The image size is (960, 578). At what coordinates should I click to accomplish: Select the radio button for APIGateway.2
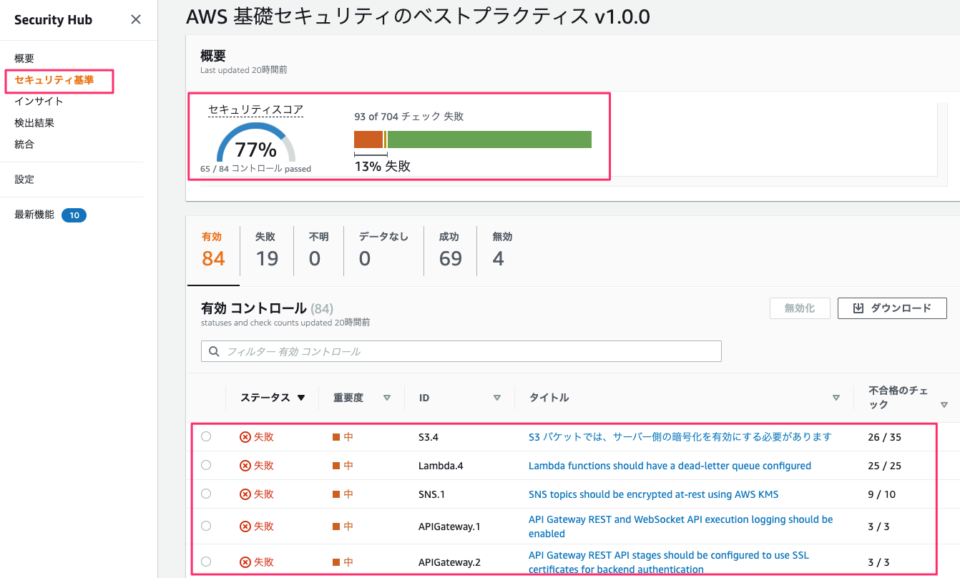coord(206,561)
